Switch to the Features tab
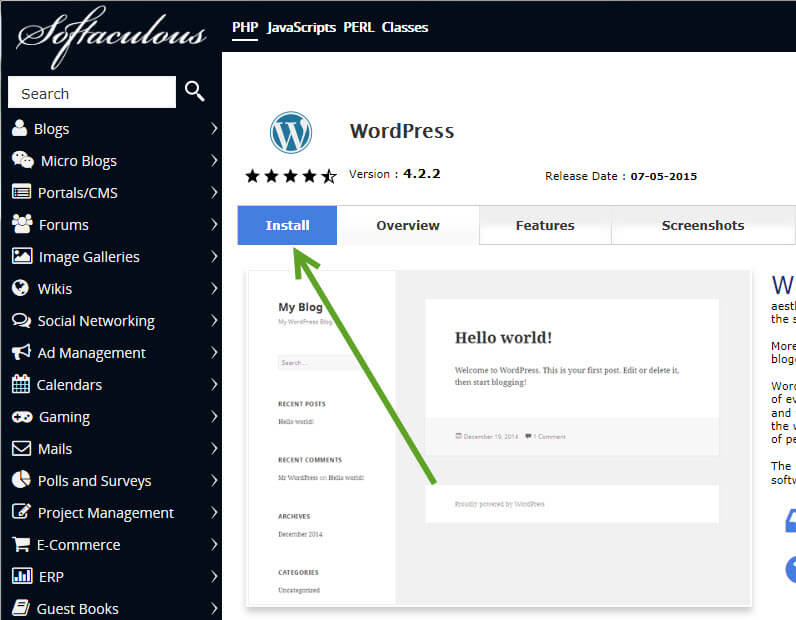The image size is (796, 620). (x=545, y=225)
